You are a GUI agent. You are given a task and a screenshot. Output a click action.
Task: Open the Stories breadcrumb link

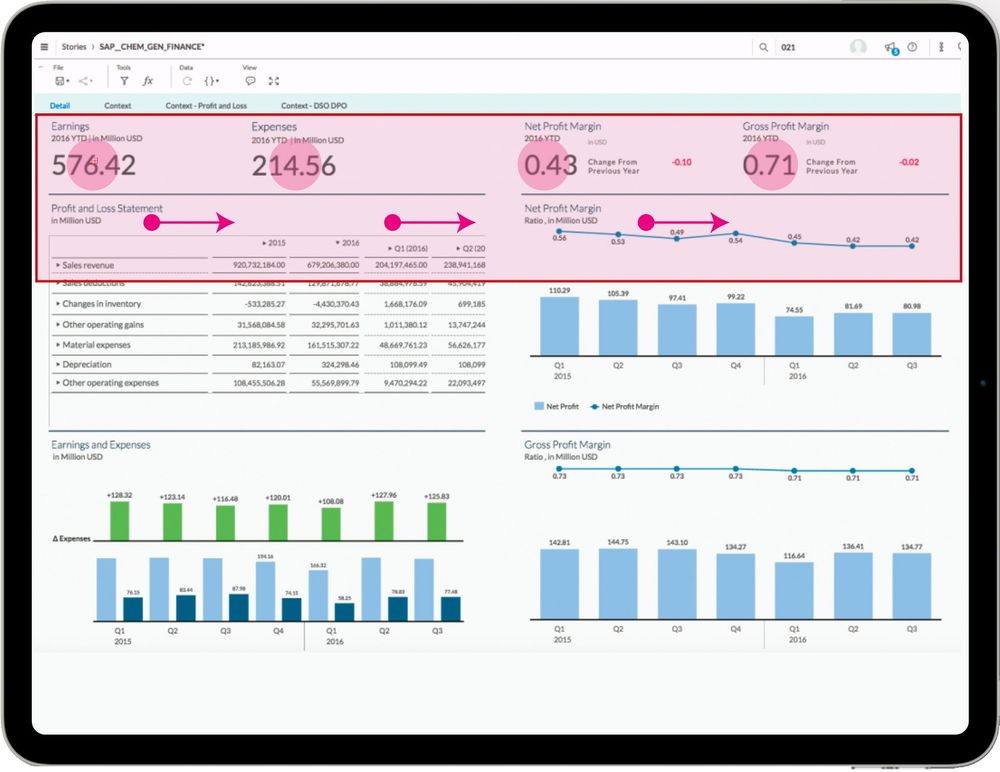click(x=73, y=45)
